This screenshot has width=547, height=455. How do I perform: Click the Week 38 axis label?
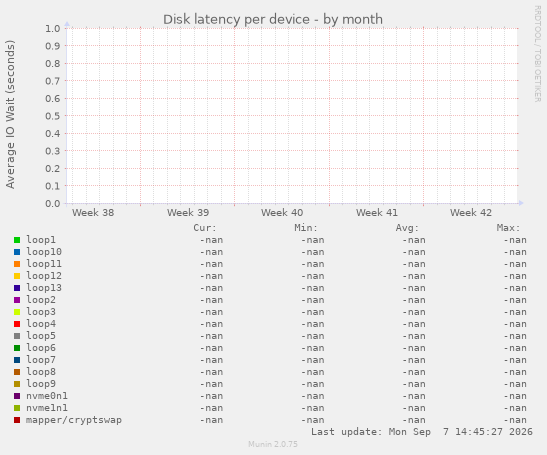pos(93,212)
